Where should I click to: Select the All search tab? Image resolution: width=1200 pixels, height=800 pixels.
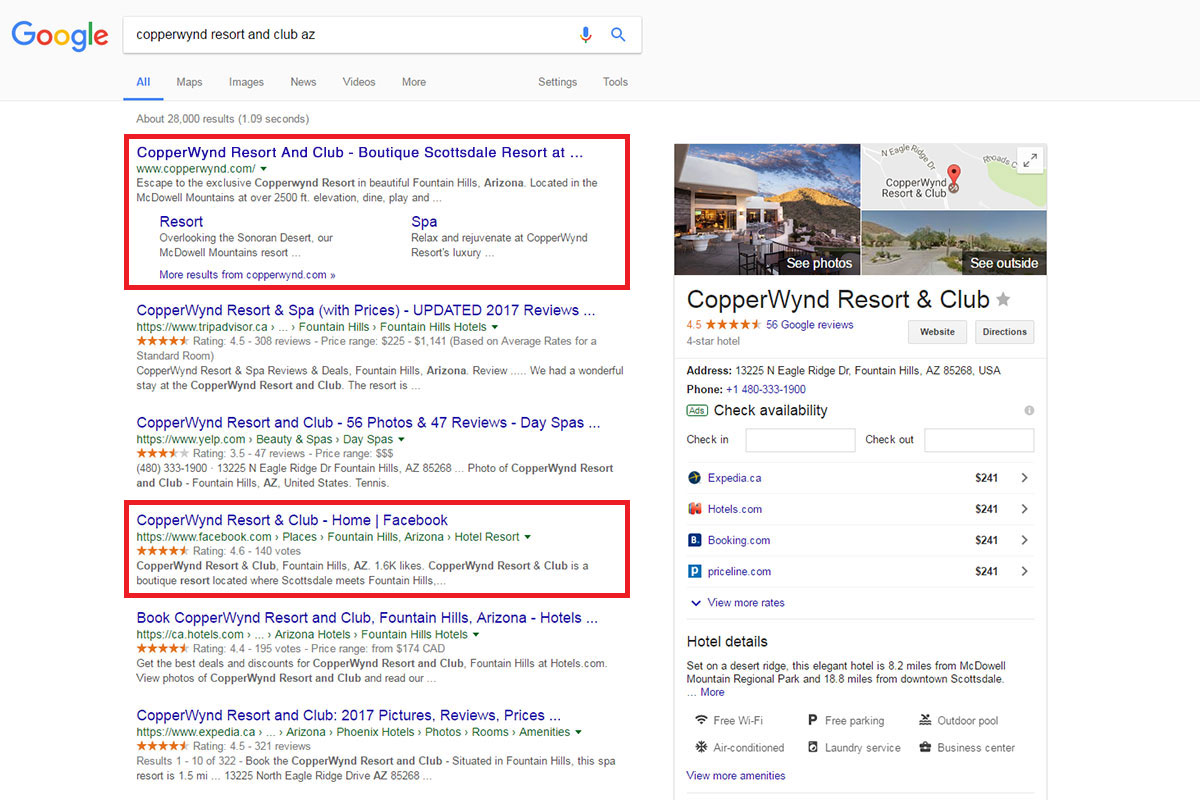[x=143, y=82]
